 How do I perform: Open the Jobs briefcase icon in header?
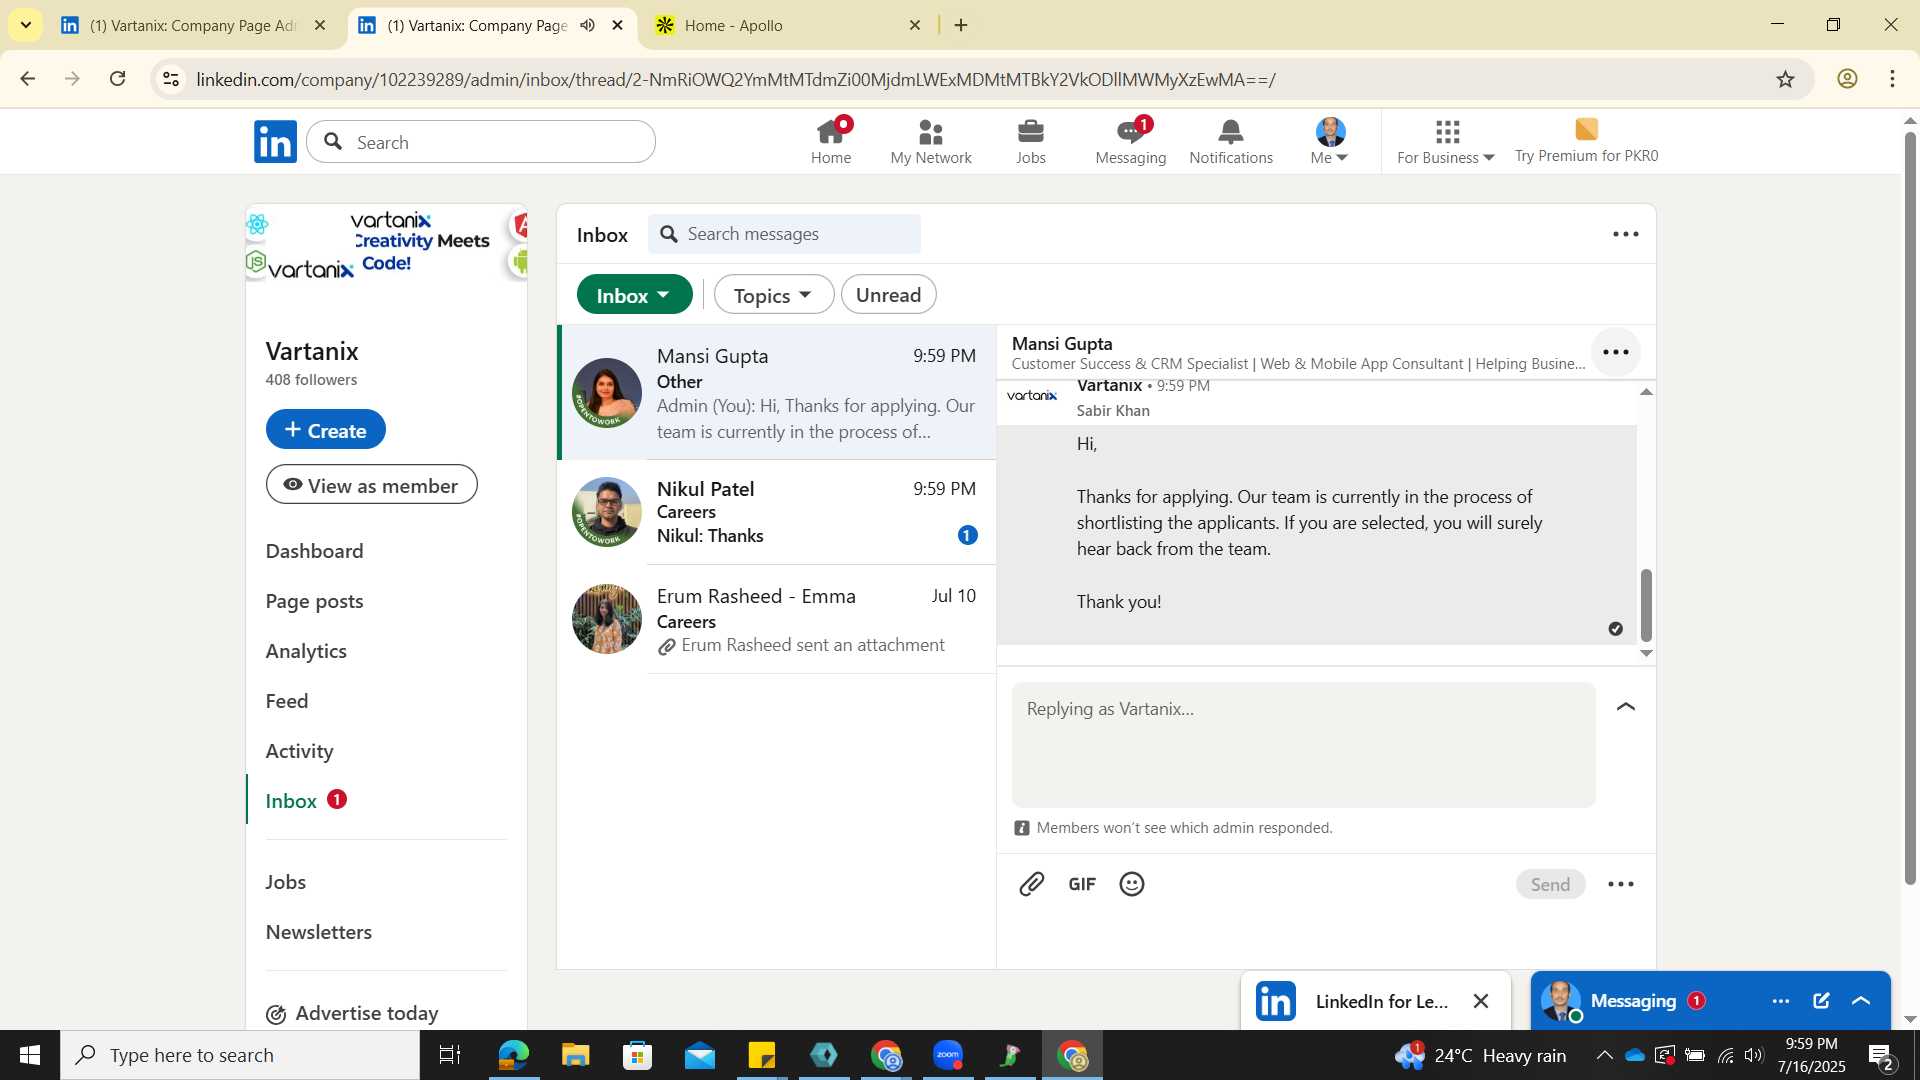pos(1031,141)
